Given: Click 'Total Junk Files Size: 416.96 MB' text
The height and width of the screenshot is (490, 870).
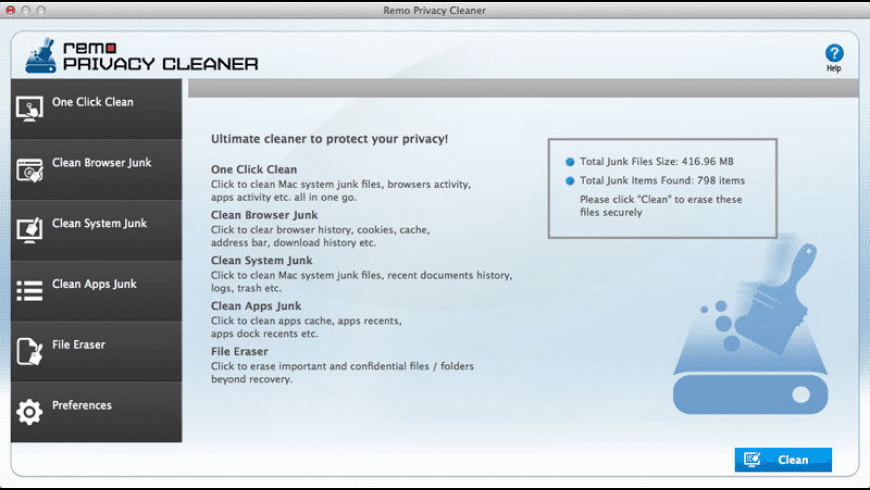Looking at the screenshot, I should point(656,161).
